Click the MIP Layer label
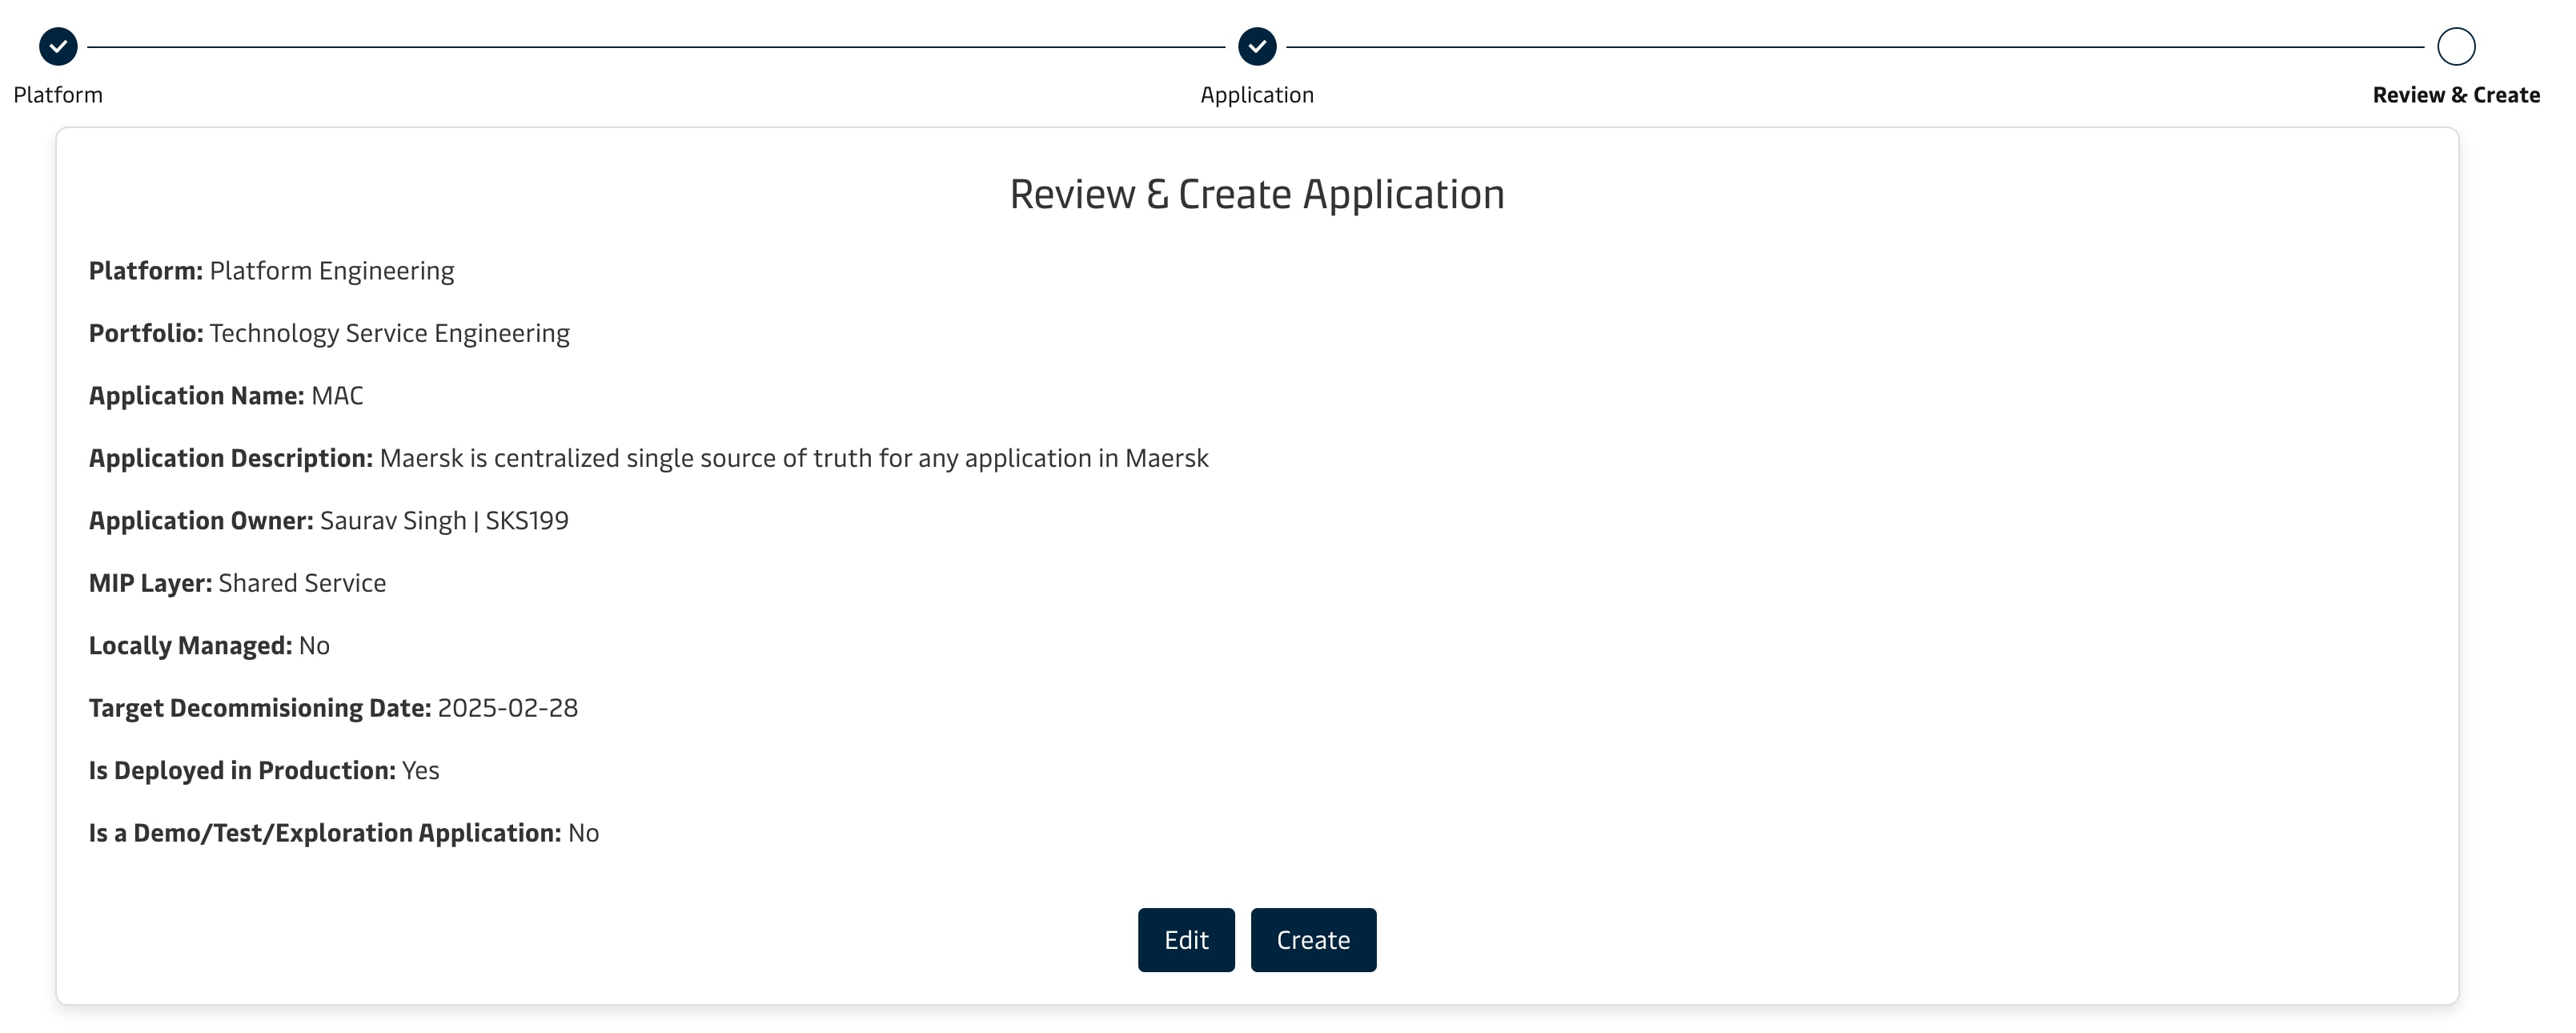 150,583
